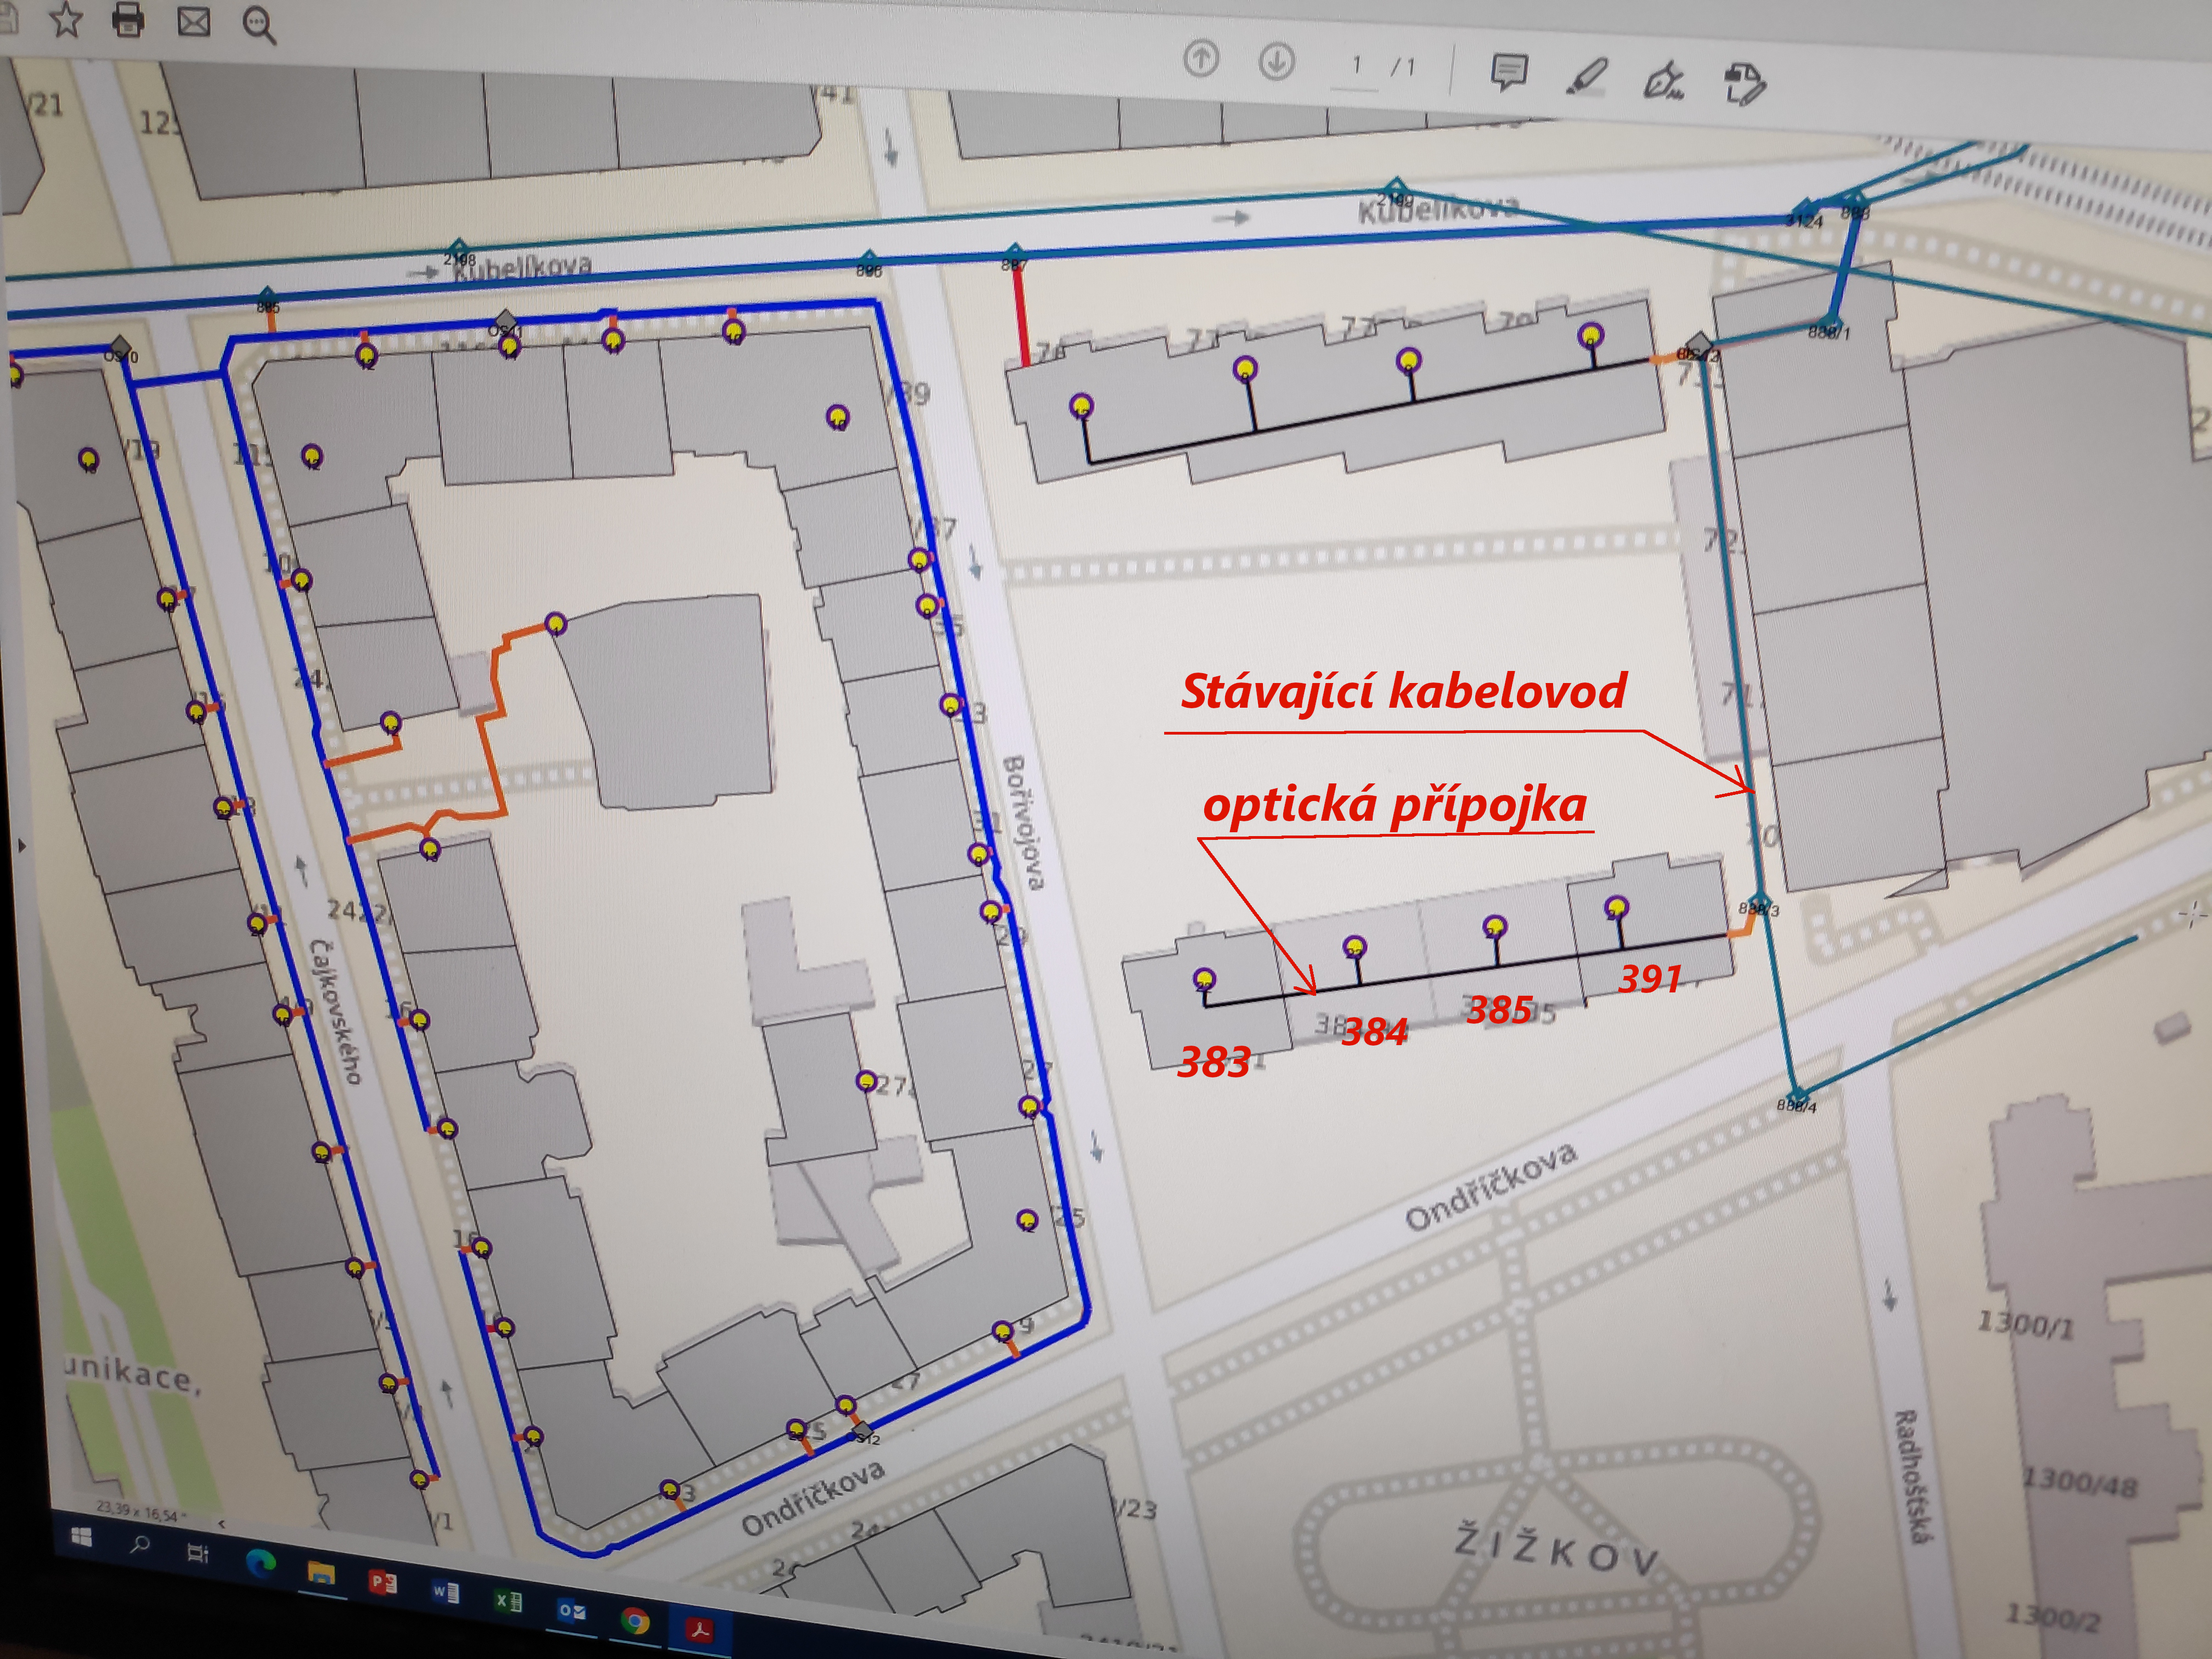Open the magnifier search tool
This screenshot has width=2212, height=1659.
click(x=258, y=25)
